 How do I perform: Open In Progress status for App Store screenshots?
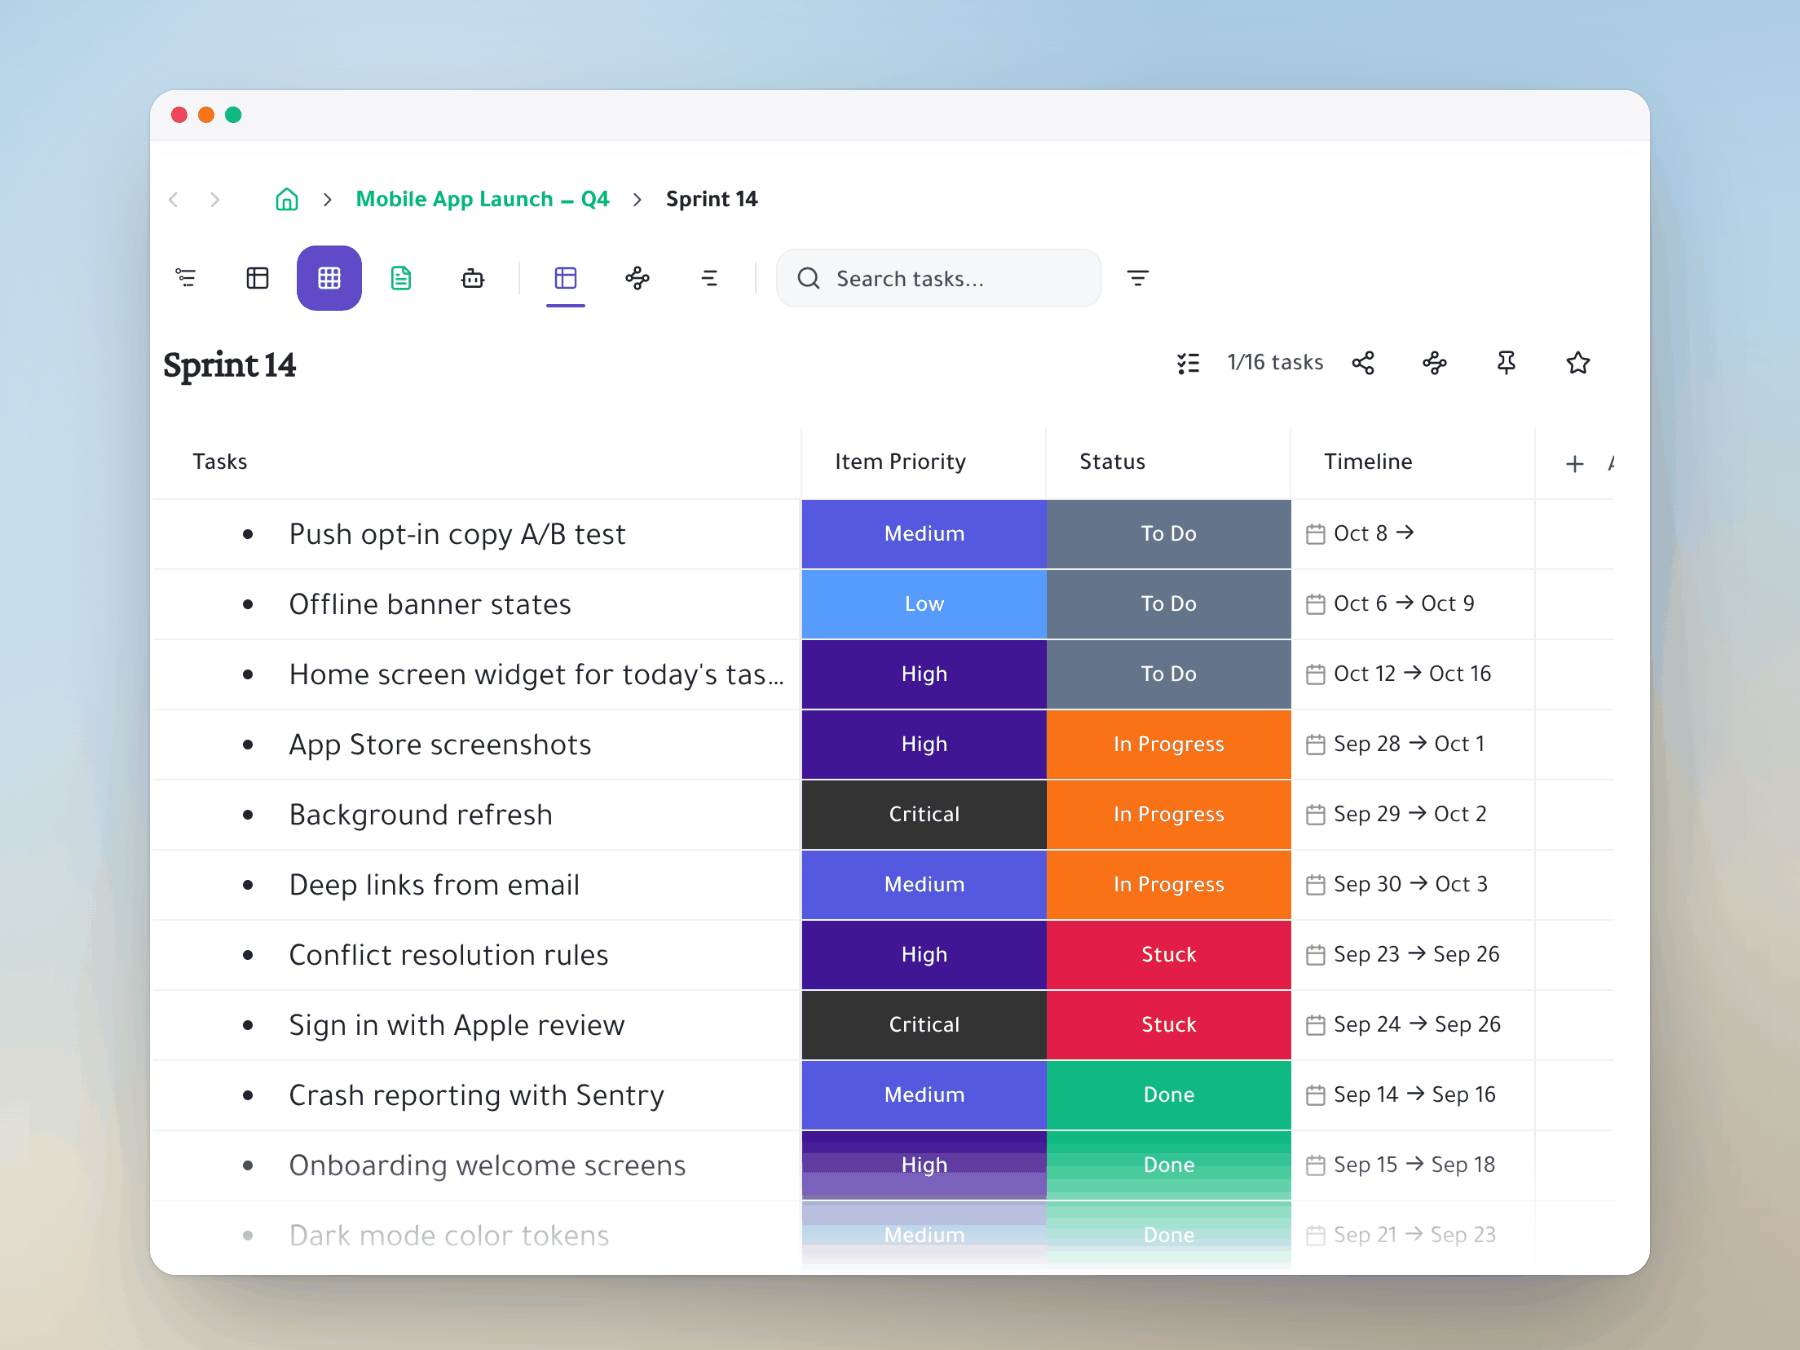[x=1169, y=745]
